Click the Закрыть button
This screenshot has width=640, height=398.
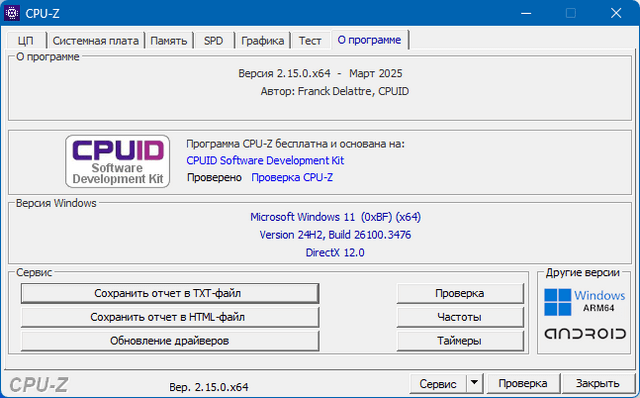coord(598,384)
